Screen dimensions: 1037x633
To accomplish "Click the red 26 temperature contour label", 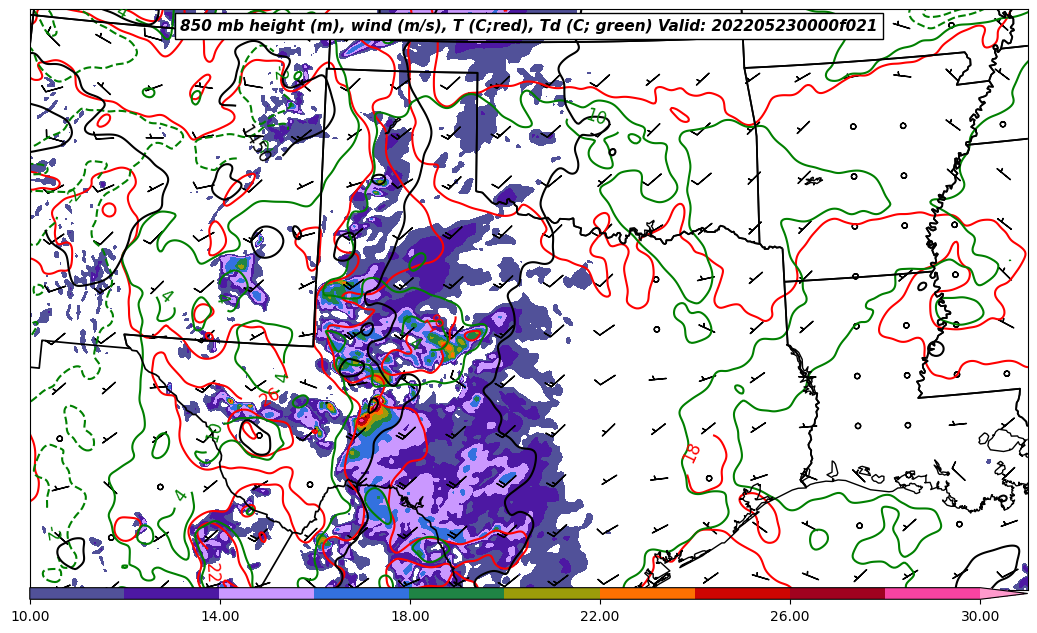I will (x=269, y=395).
